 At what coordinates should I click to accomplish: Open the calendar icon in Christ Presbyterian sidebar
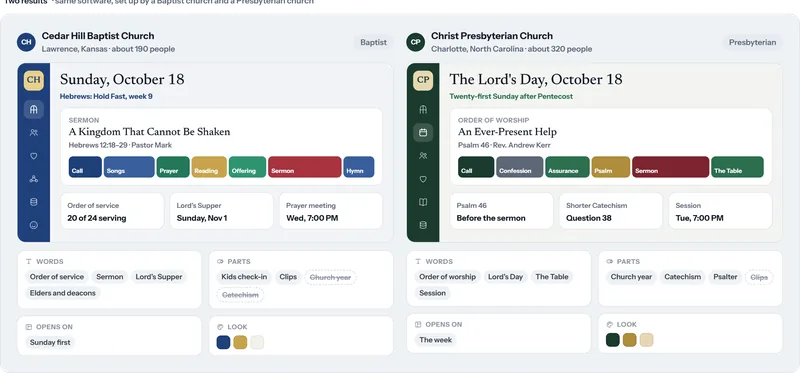423,133
